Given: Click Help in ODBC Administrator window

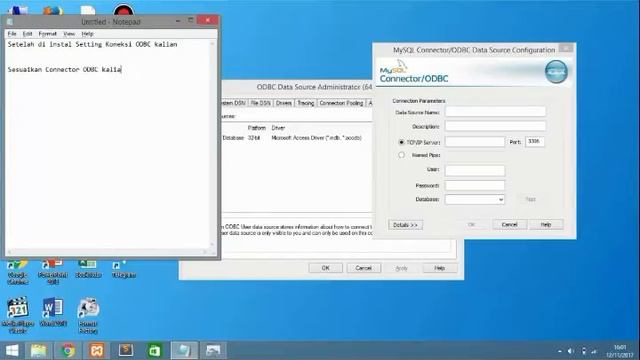Looking at the screenshot, I should pyautogui.click(x=439, y=268).
